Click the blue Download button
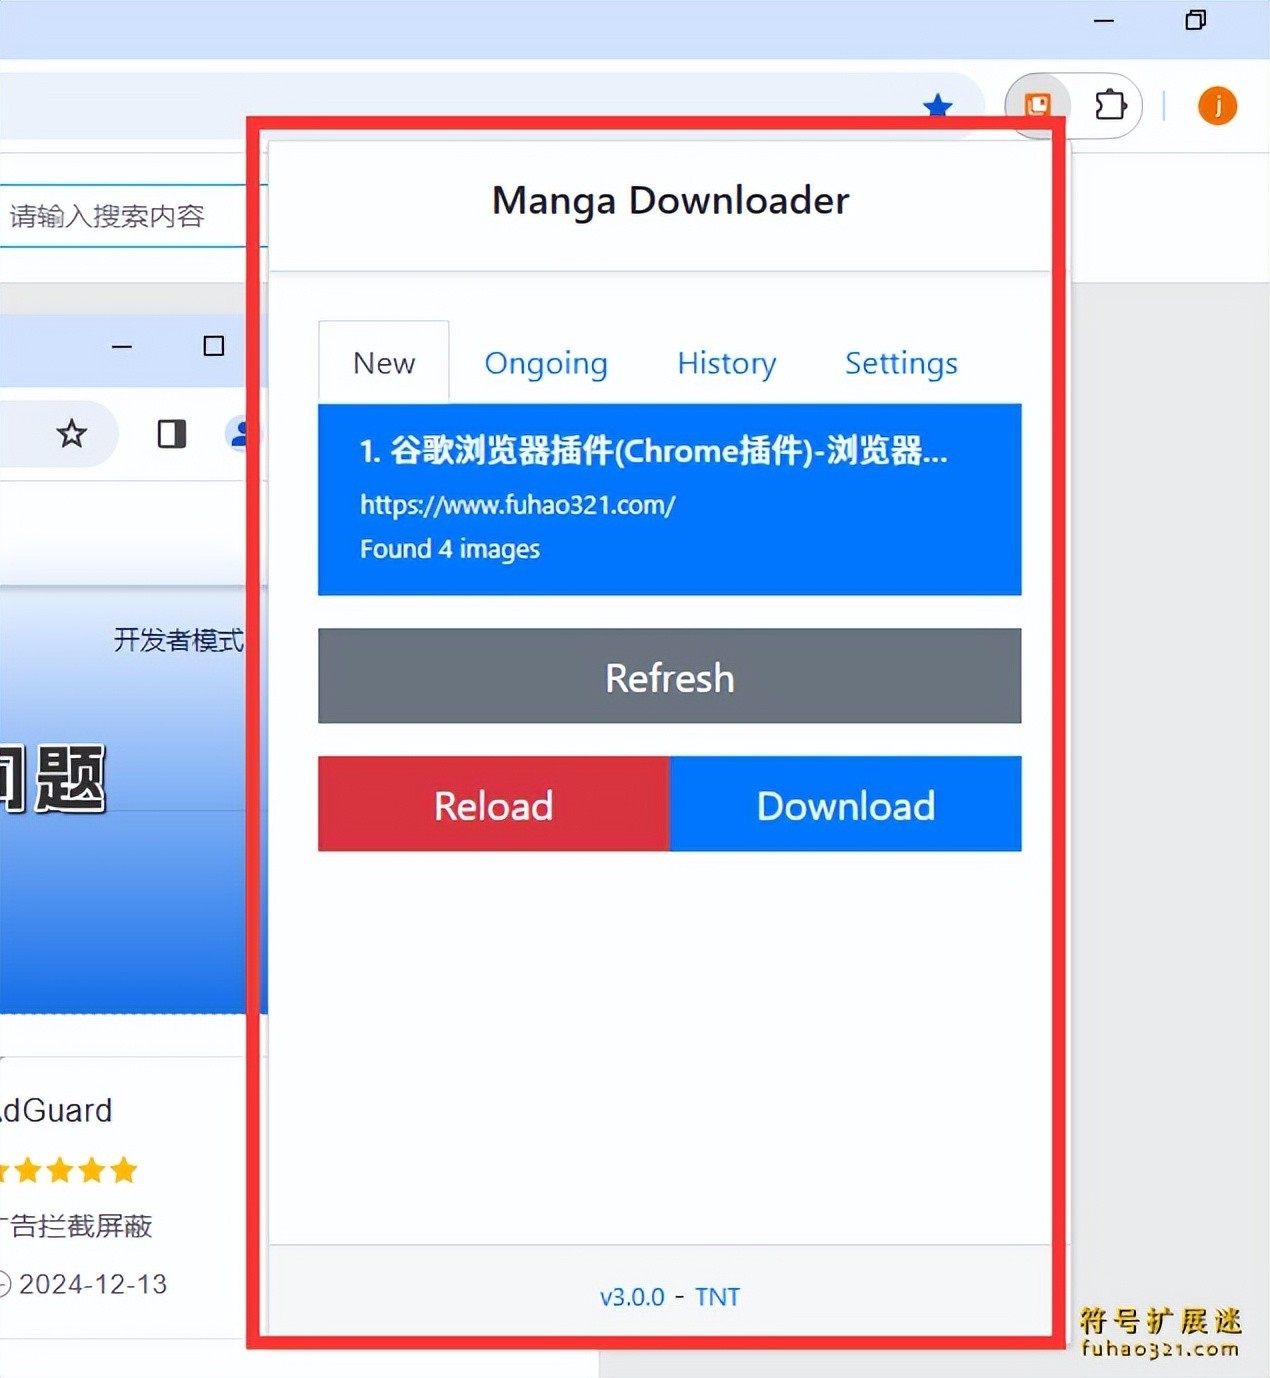The image size is (1270, 1378). (846, 804)
